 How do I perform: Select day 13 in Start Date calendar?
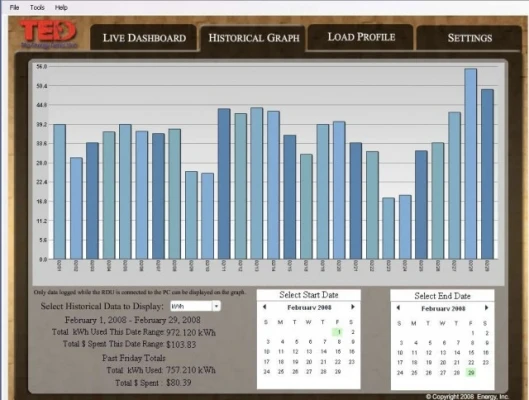tap(309, 351)
